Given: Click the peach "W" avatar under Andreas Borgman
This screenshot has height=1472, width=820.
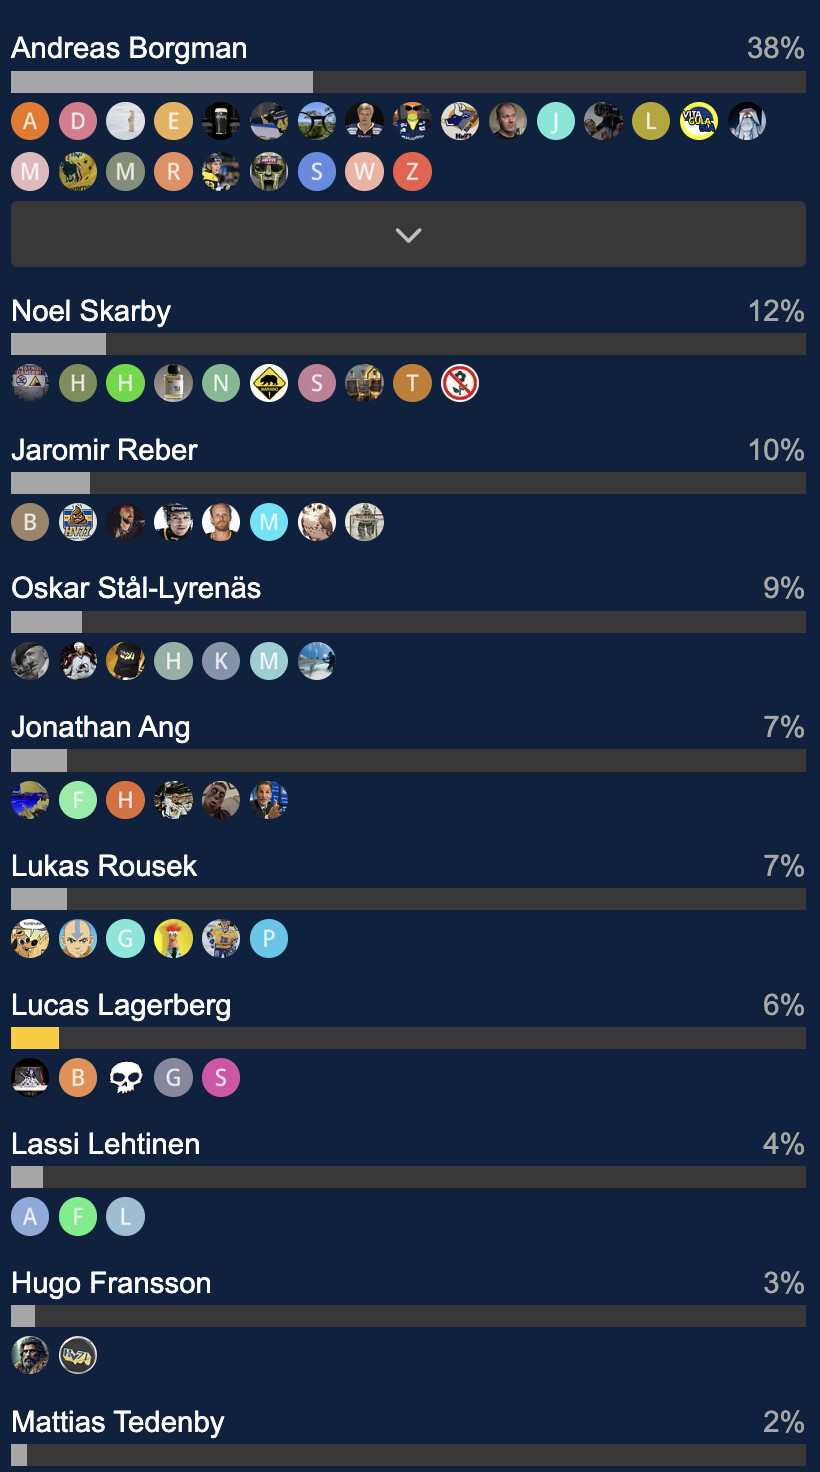Looking at the screenshot, I should pyautogui.click(x=364, y=172).
